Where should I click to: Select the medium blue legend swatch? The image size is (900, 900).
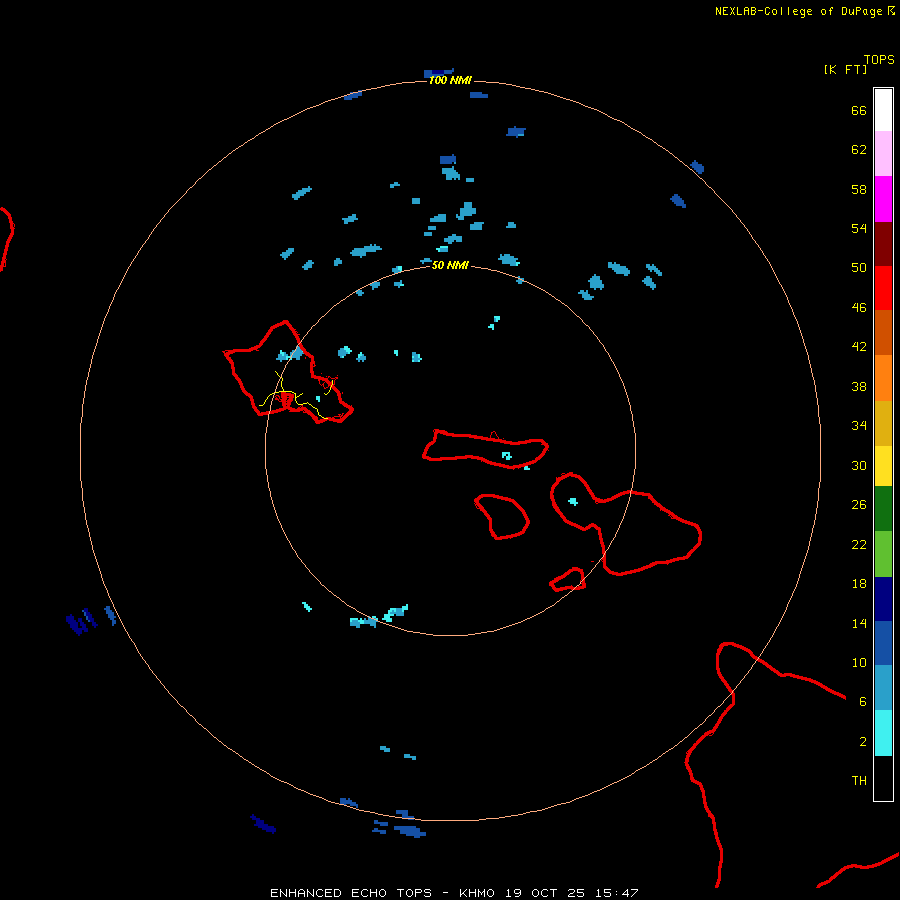tap(883, 643)
